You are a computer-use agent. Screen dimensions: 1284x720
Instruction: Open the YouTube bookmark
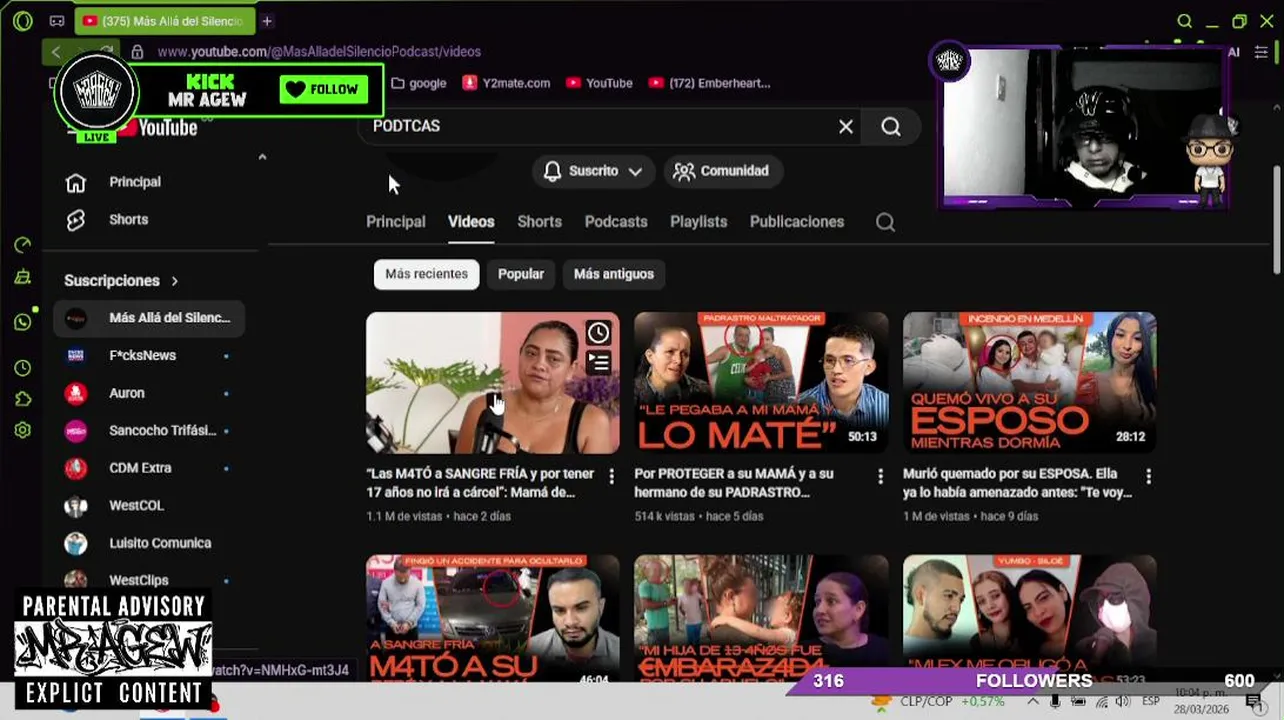pyautogui.click(x=599, y=83)
